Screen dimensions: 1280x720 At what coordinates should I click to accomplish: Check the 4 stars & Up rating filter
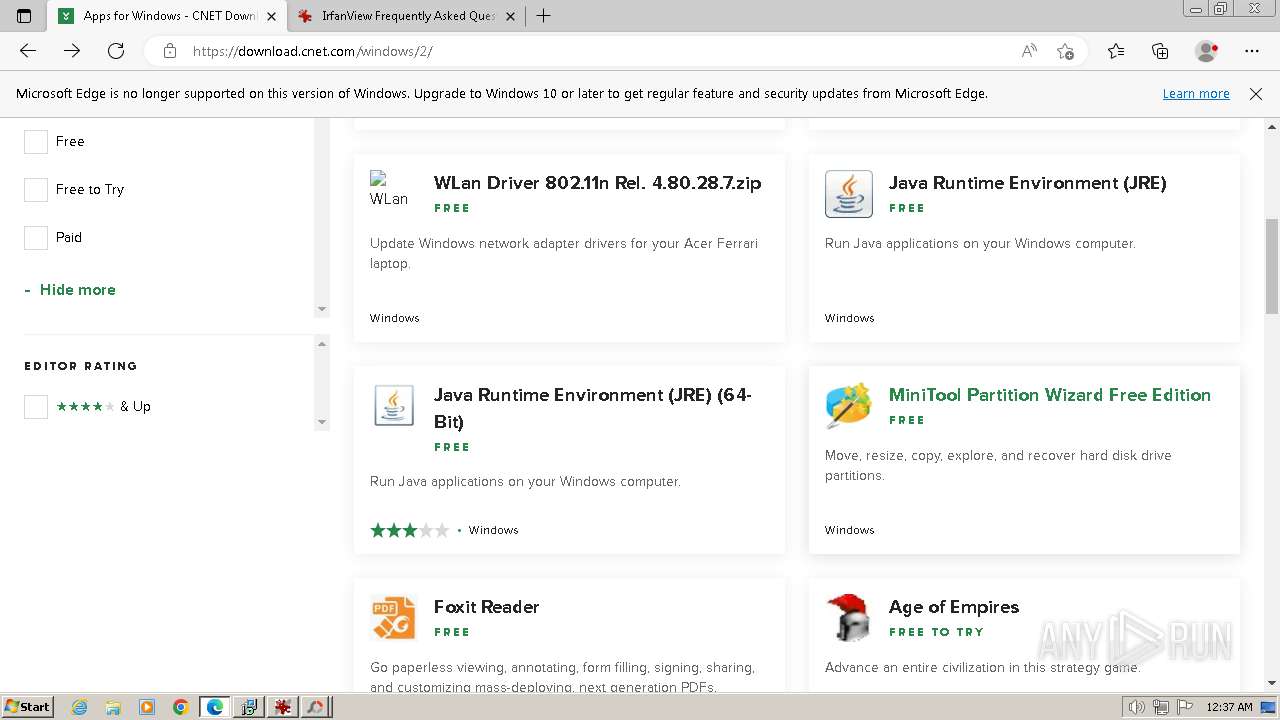(x=36, y=407)
